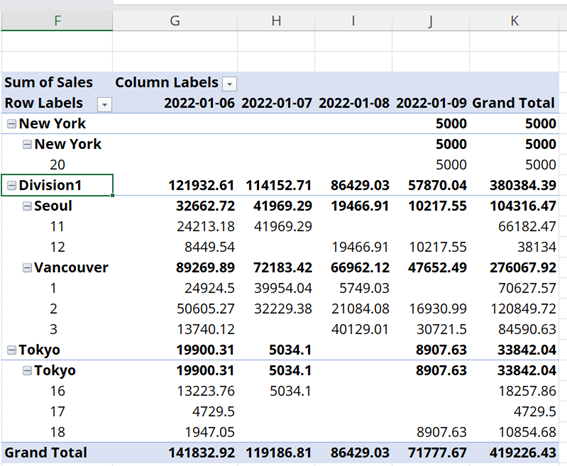Click Division1 value 121932.61
567x466 pixels.
pyautogui.click(x=202, y=185)
